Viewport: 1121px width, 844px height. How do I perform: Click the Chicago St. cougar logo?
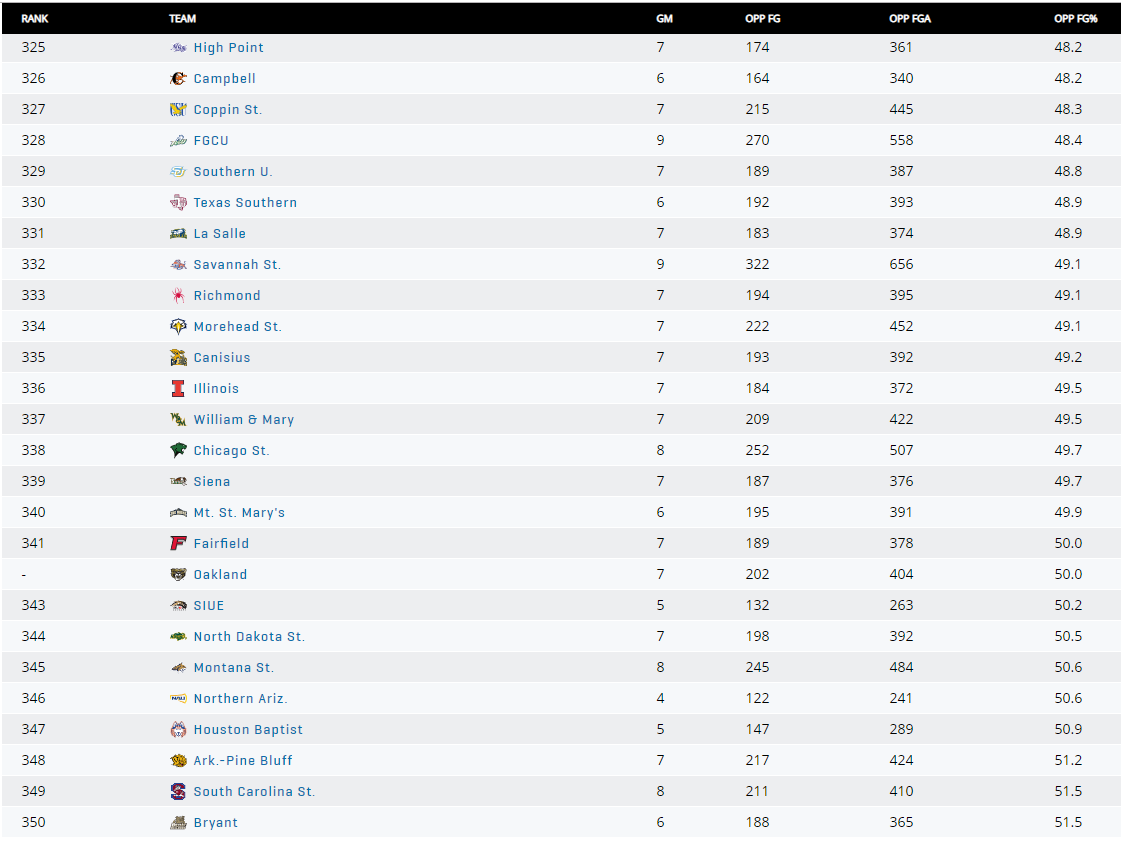coord(178,451)
